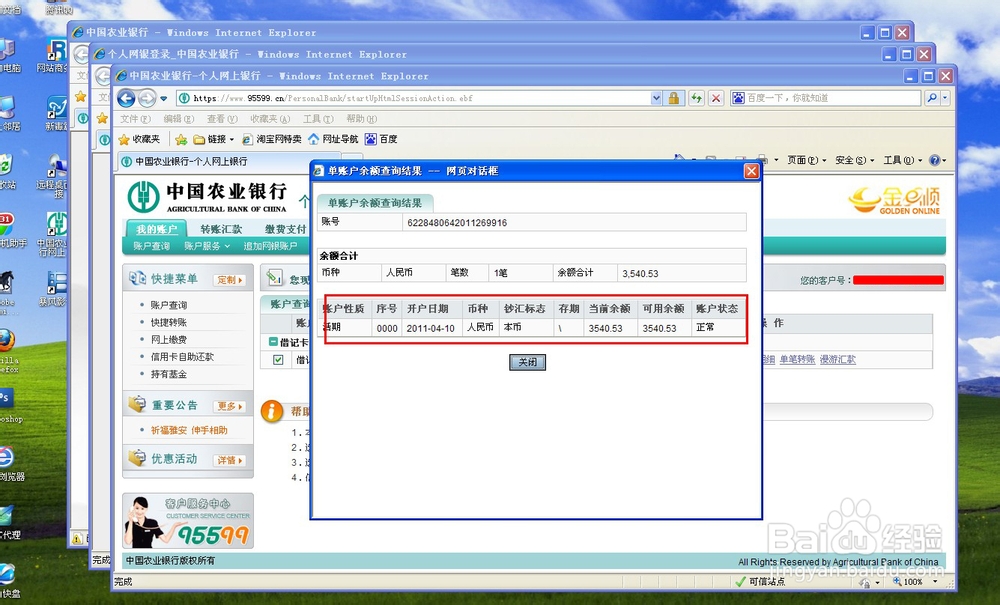Click 网上缴费 in quick menu

click(x=169, y=340)
